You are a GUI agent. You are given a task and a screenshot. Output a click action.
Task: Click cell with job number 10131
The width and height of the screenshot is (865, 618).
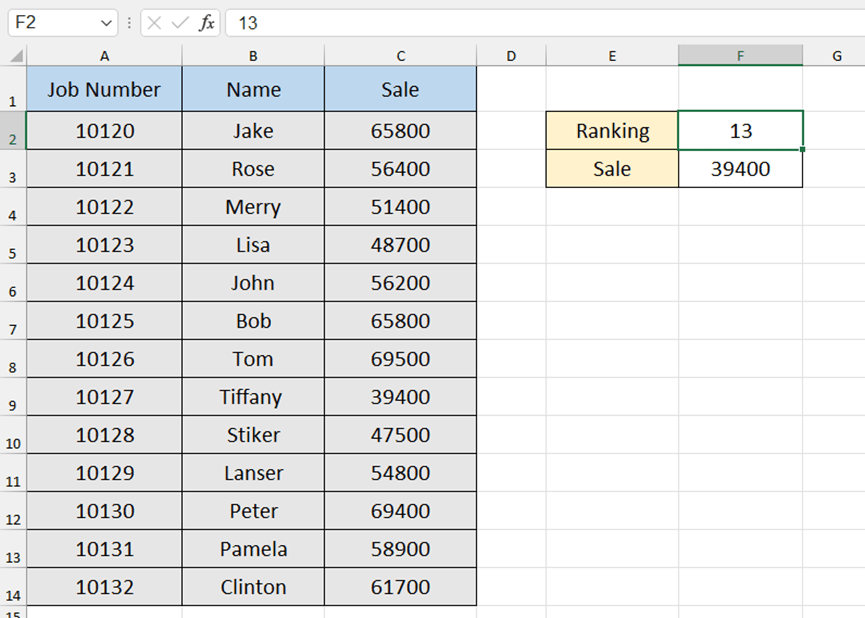click(104, 549)
